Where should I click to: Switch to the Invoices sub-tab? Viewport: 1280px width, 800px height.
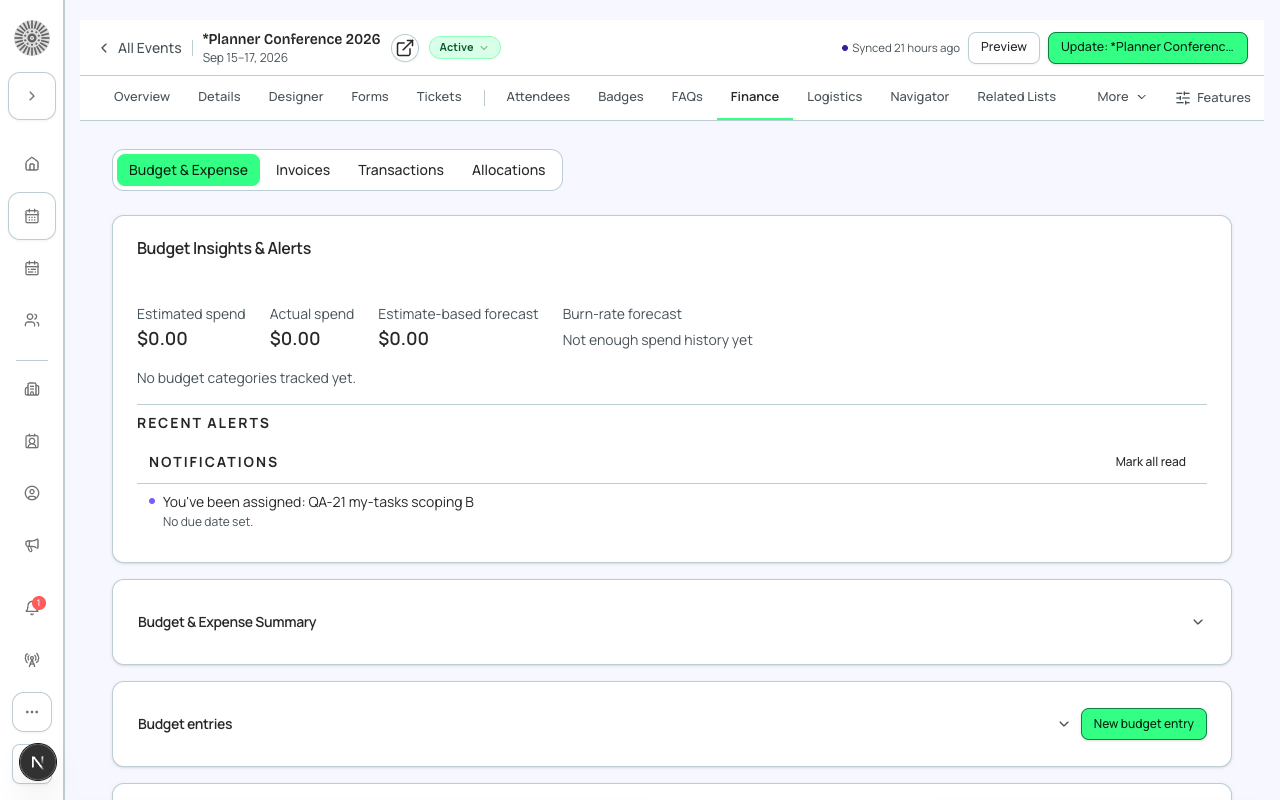tap(303, 170)
